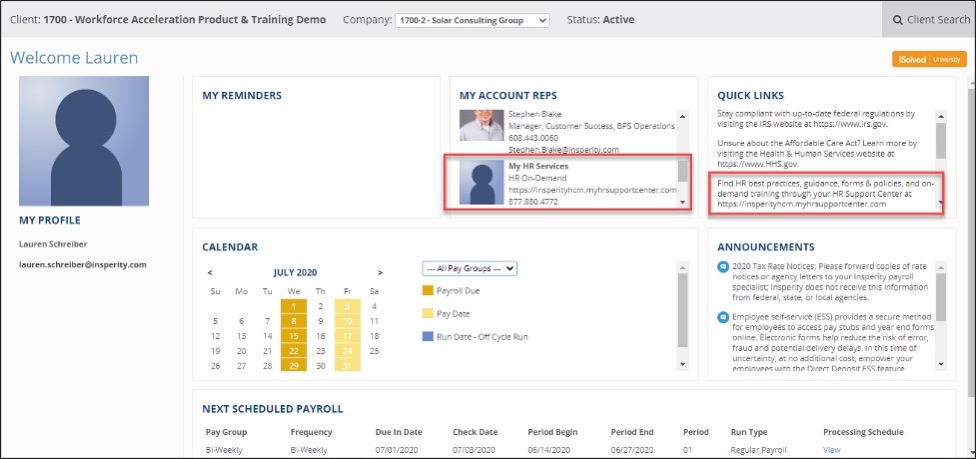Click the first announcement speech bubble icon

[723, 267]
